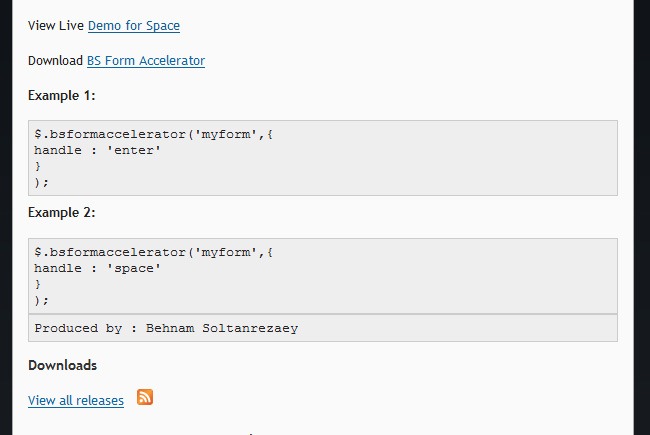Screen dimensions: 650x435
Task: Click the 'Download' text before the link
Action: pyautogui.click(x=55, y=61)
